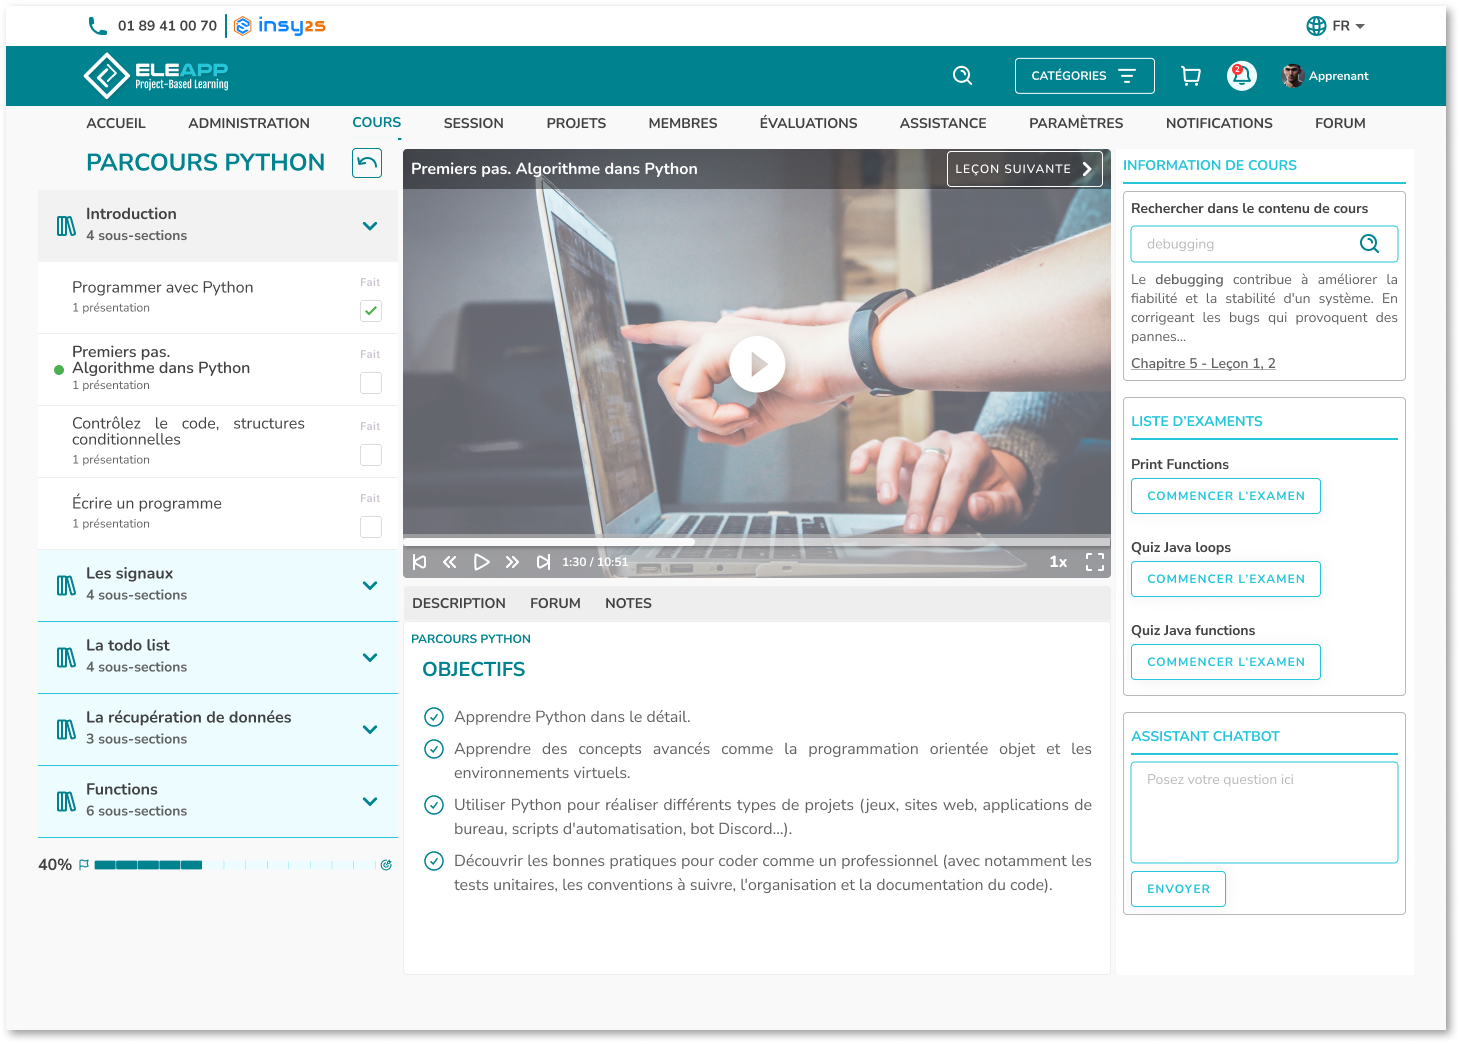
Task: Mark Contrôlez le code lesson as done
Action: tap(371, 455)
